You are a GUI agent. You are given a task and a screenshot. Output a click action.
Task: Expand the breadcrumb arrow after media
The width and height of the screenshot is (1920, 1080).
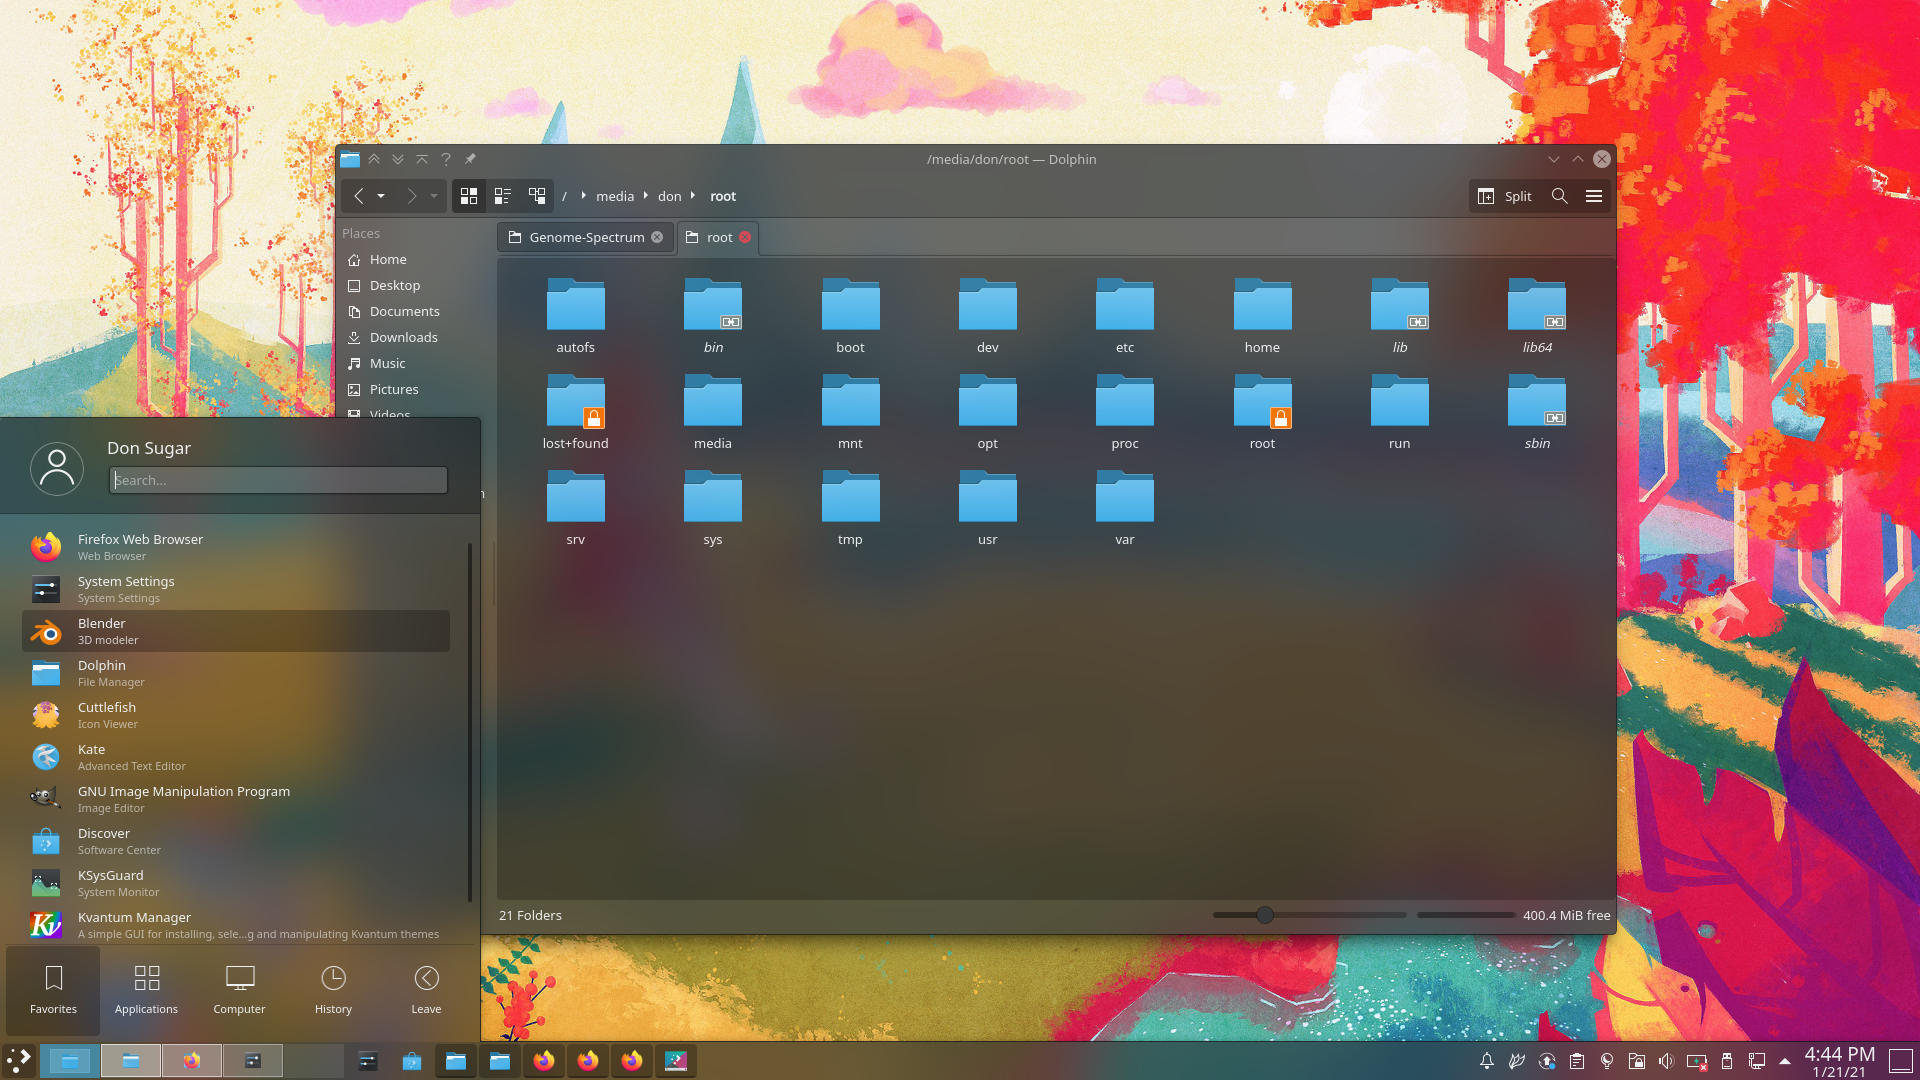[x=645, y=195]
